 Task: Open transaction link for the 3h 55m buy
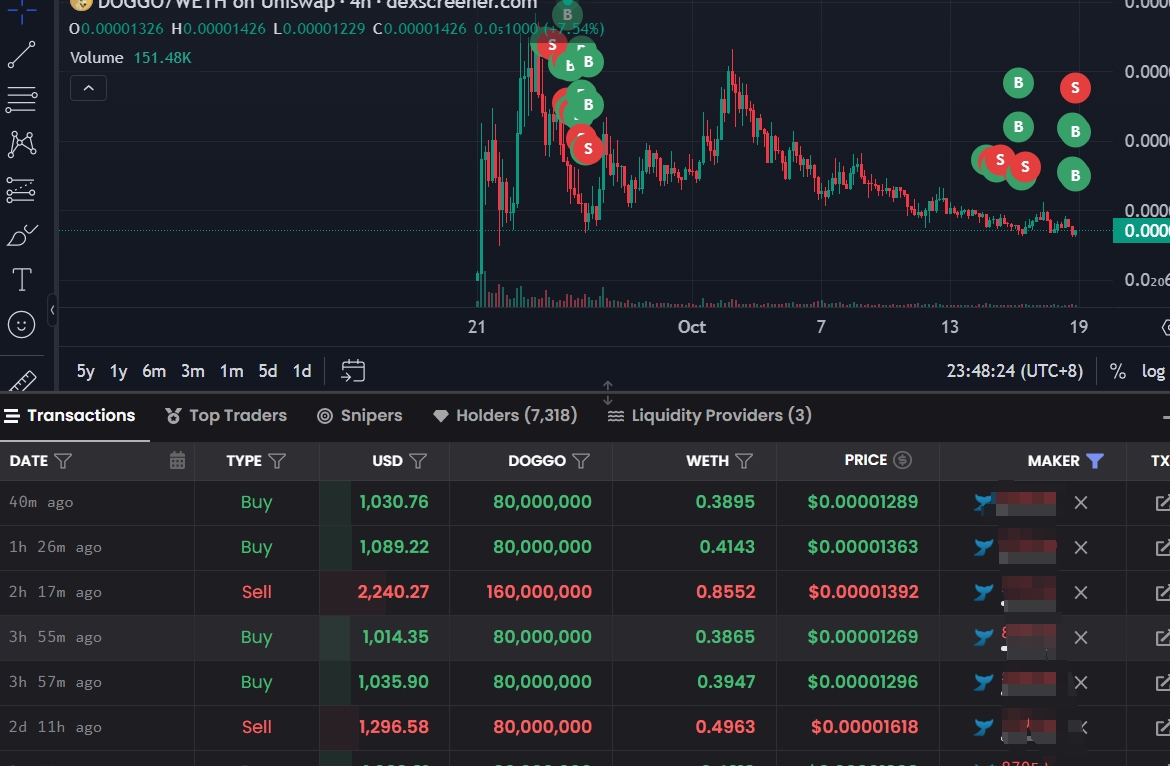tap(1162, 637)
